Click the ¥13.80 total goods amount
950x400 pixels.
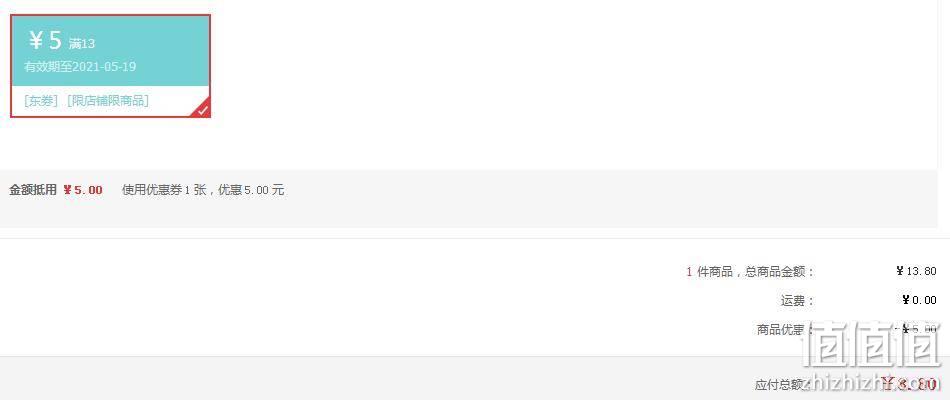click(916, 271)
